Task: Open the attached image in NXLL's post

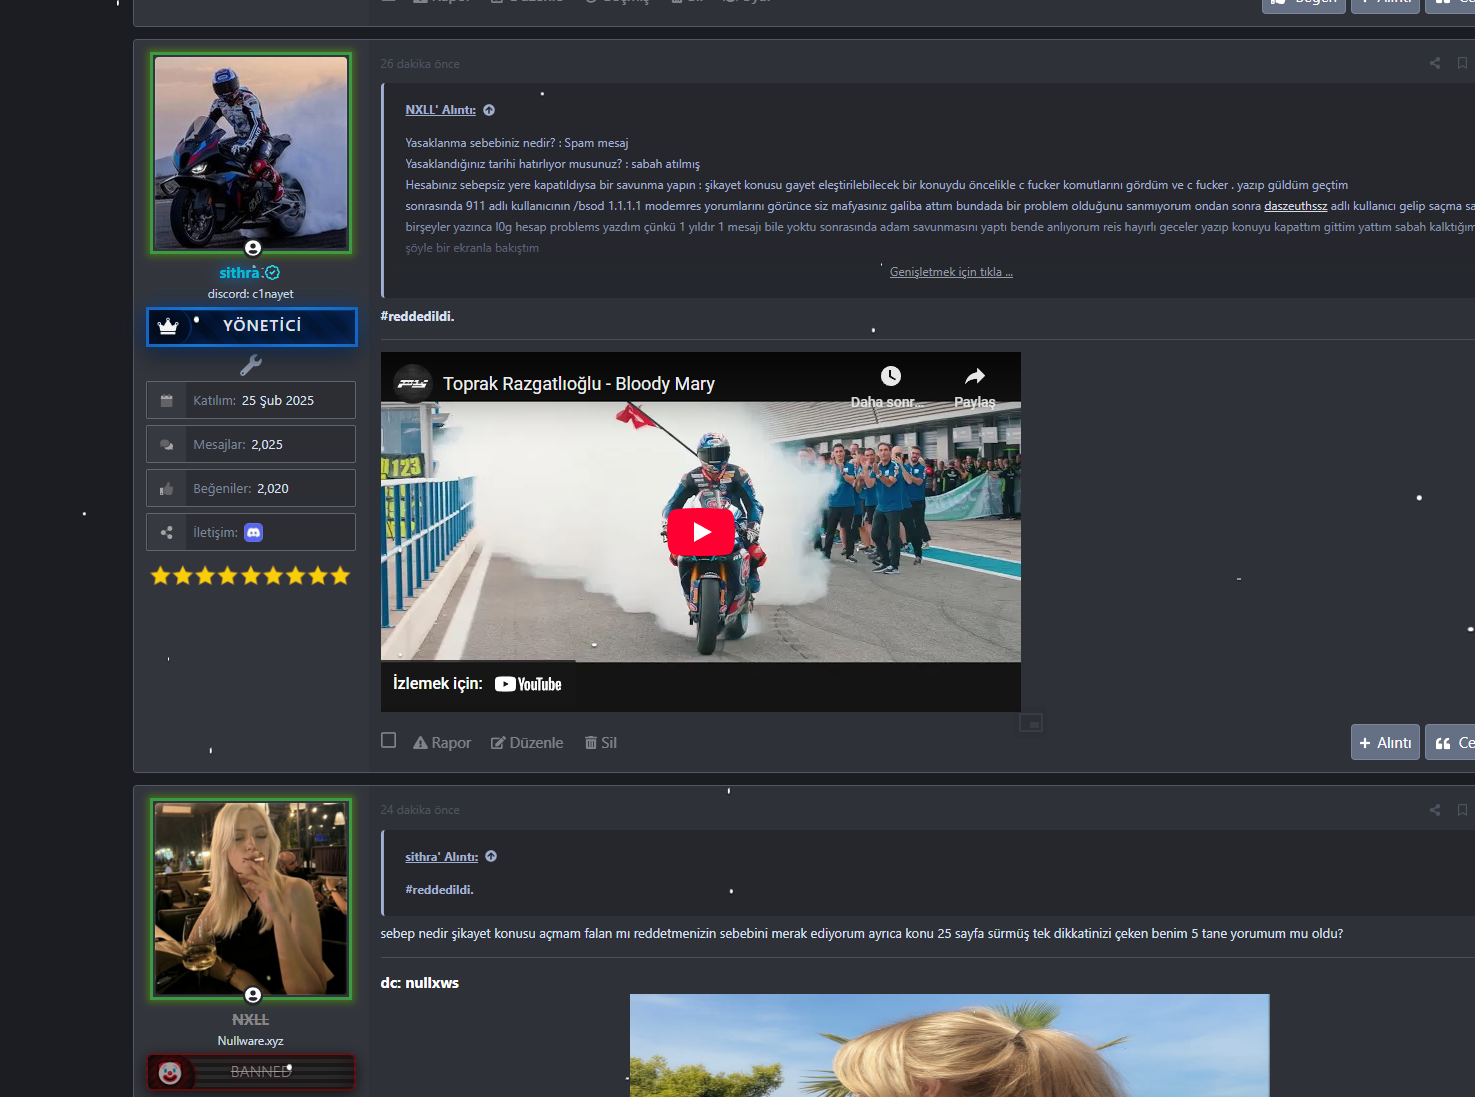Action: tap(949, 1045)
